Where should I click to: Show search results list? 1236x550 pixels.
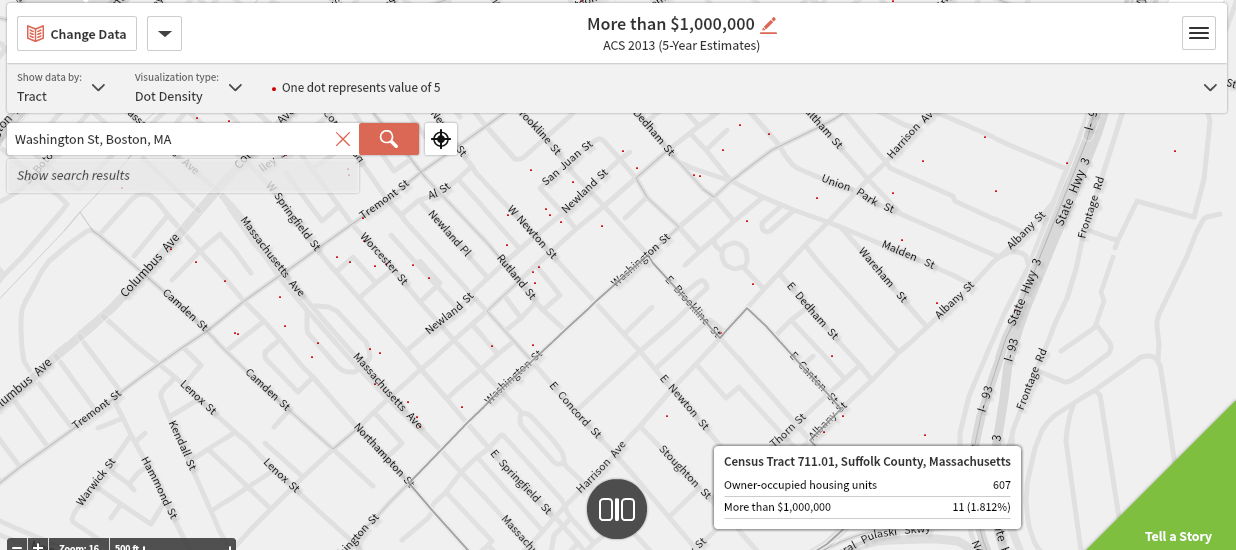tap(182, 175)
